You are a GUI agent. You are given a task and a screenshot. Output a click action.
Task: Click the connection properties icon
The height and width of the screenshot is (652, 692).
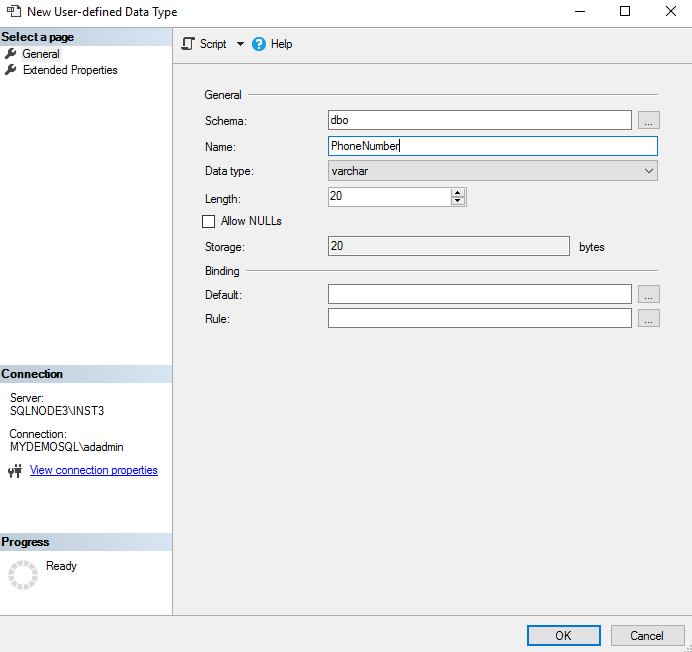click(x=14, y=471)
